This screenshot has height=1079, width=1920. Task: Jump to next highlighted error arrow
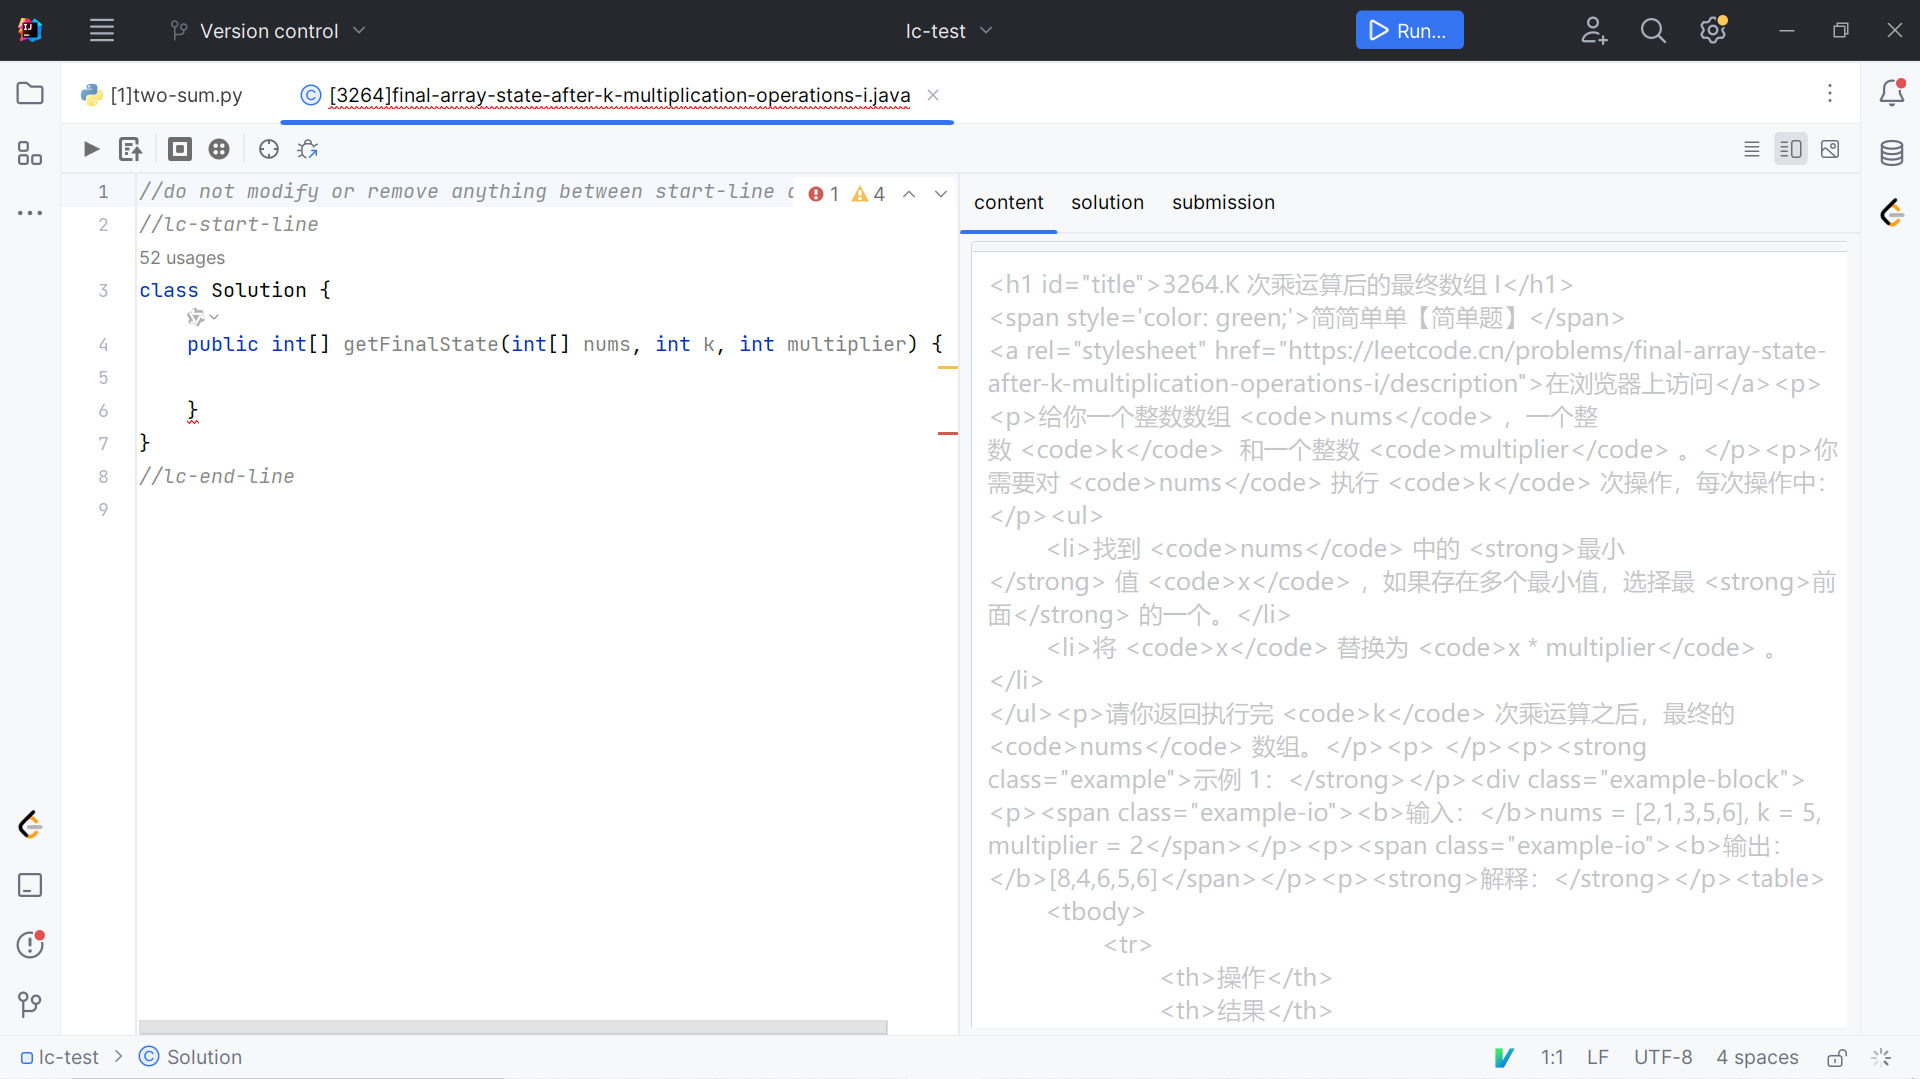tap(941, 194)
